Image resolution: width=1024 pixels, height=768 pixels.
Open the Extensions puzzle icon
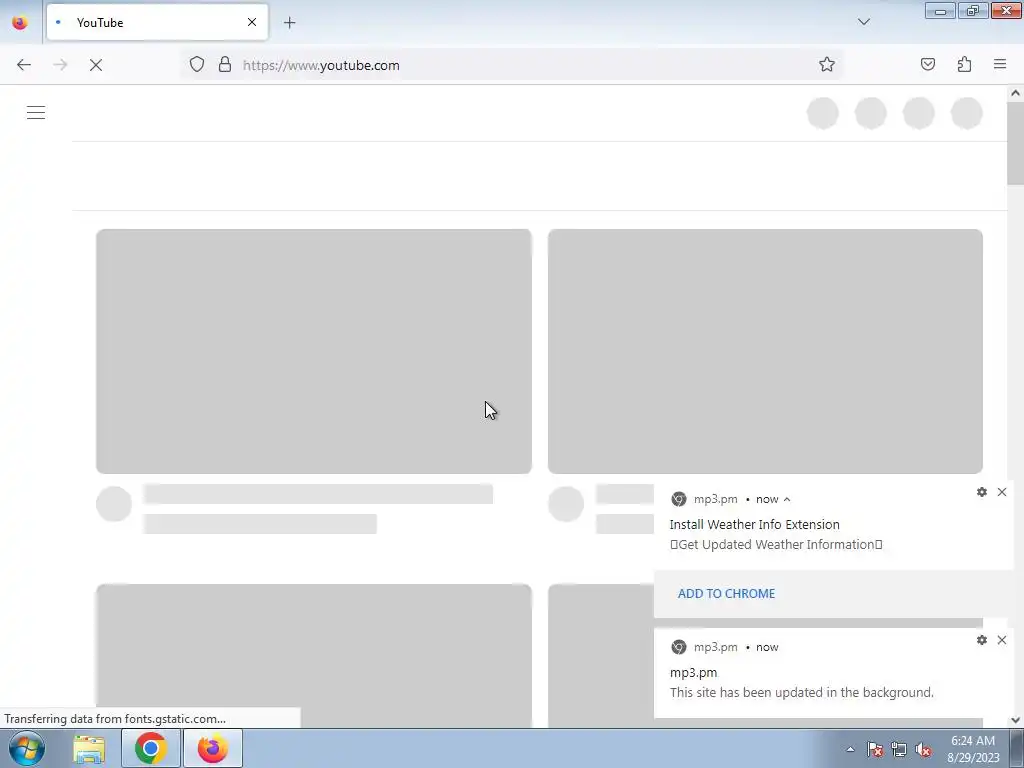point(964,65)
